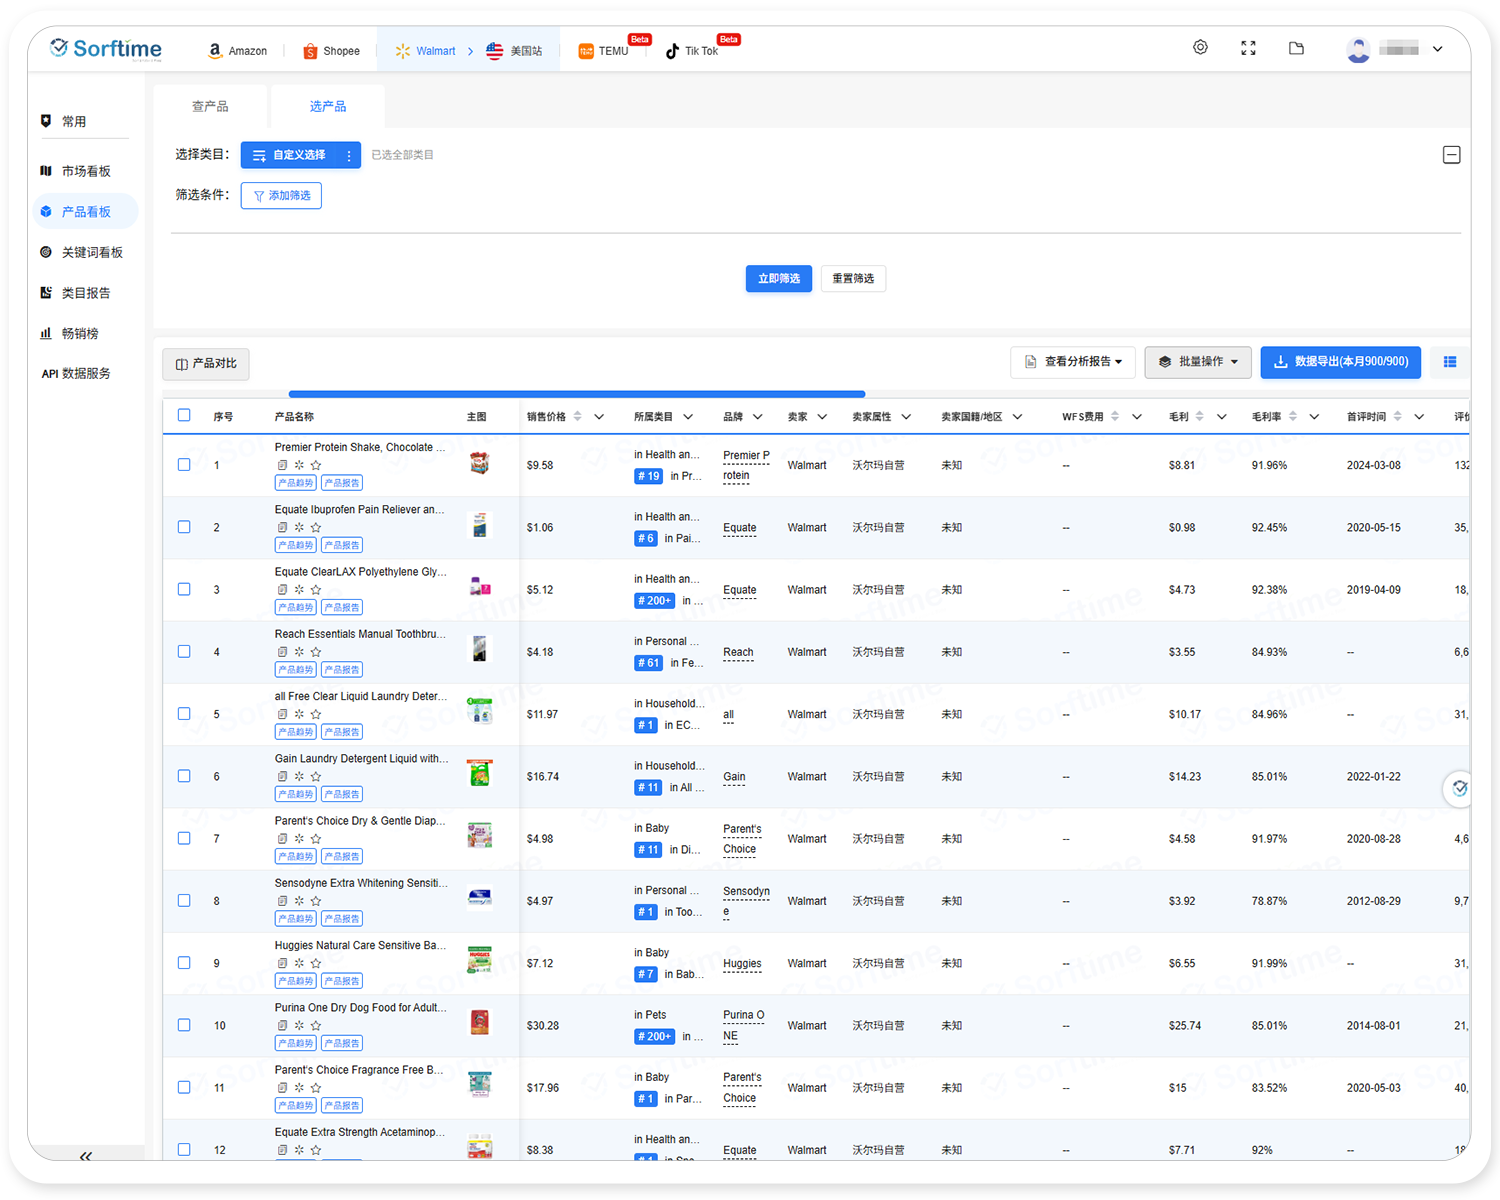
Task: Open the settings gear icon in header
Action: [x=1200, y=48]
